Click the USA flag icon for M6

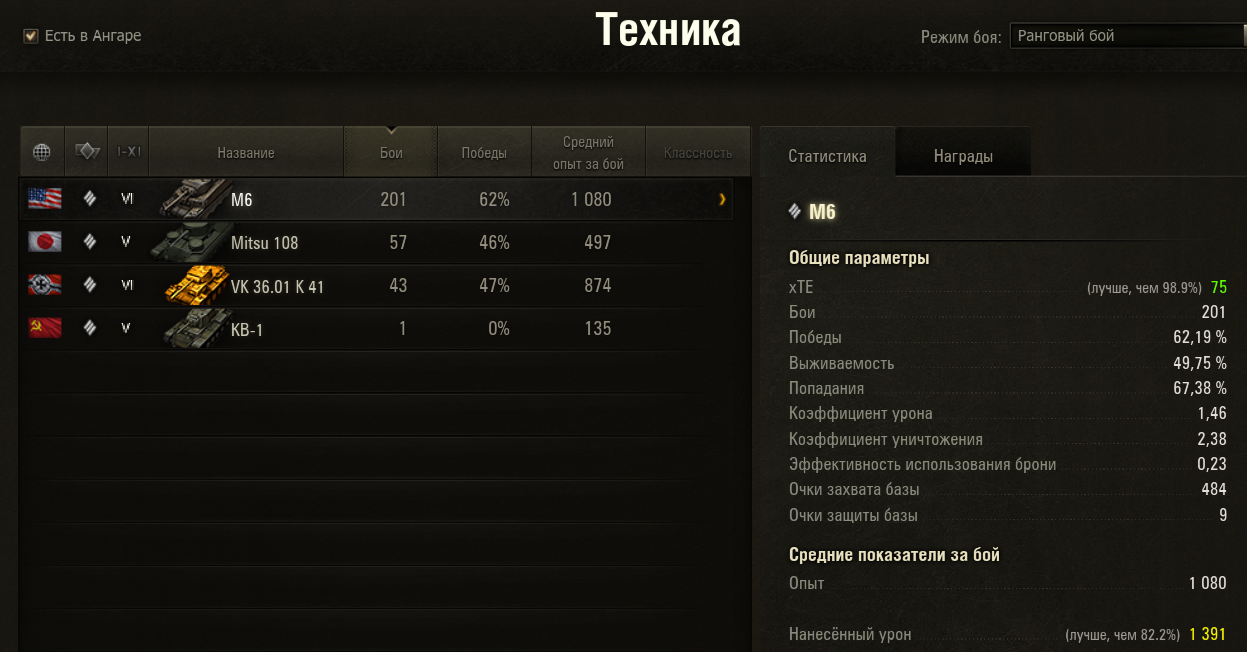pos(45,199)
